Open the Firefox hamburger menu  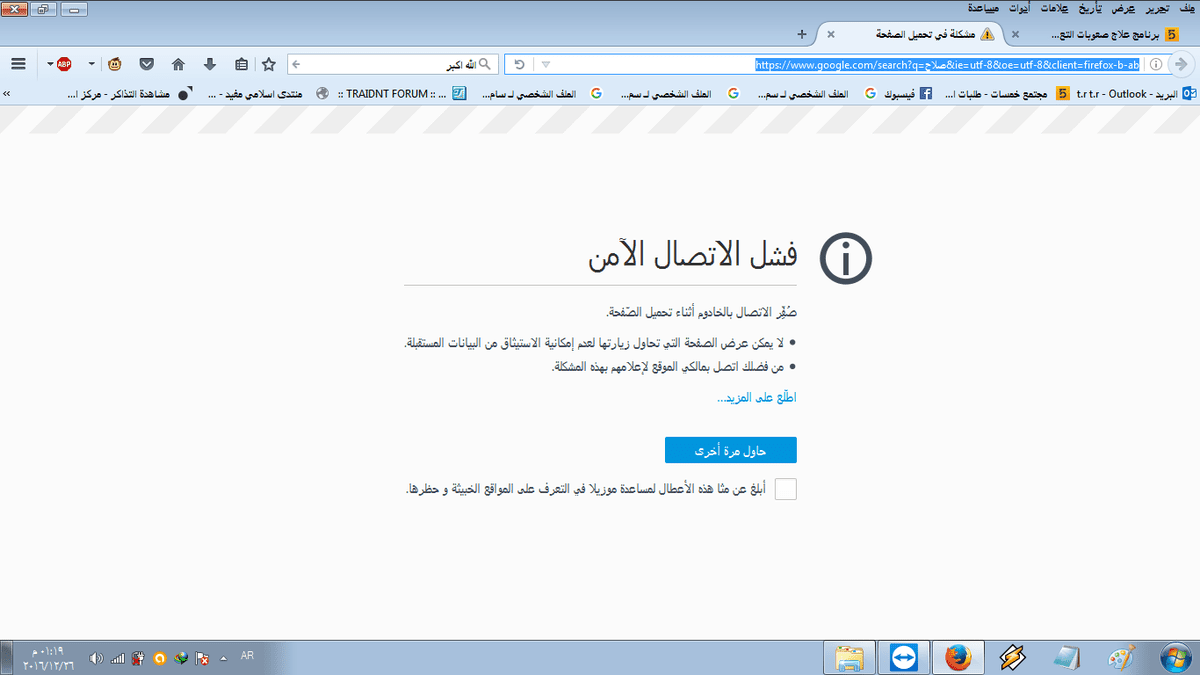[x=18, y=64]
